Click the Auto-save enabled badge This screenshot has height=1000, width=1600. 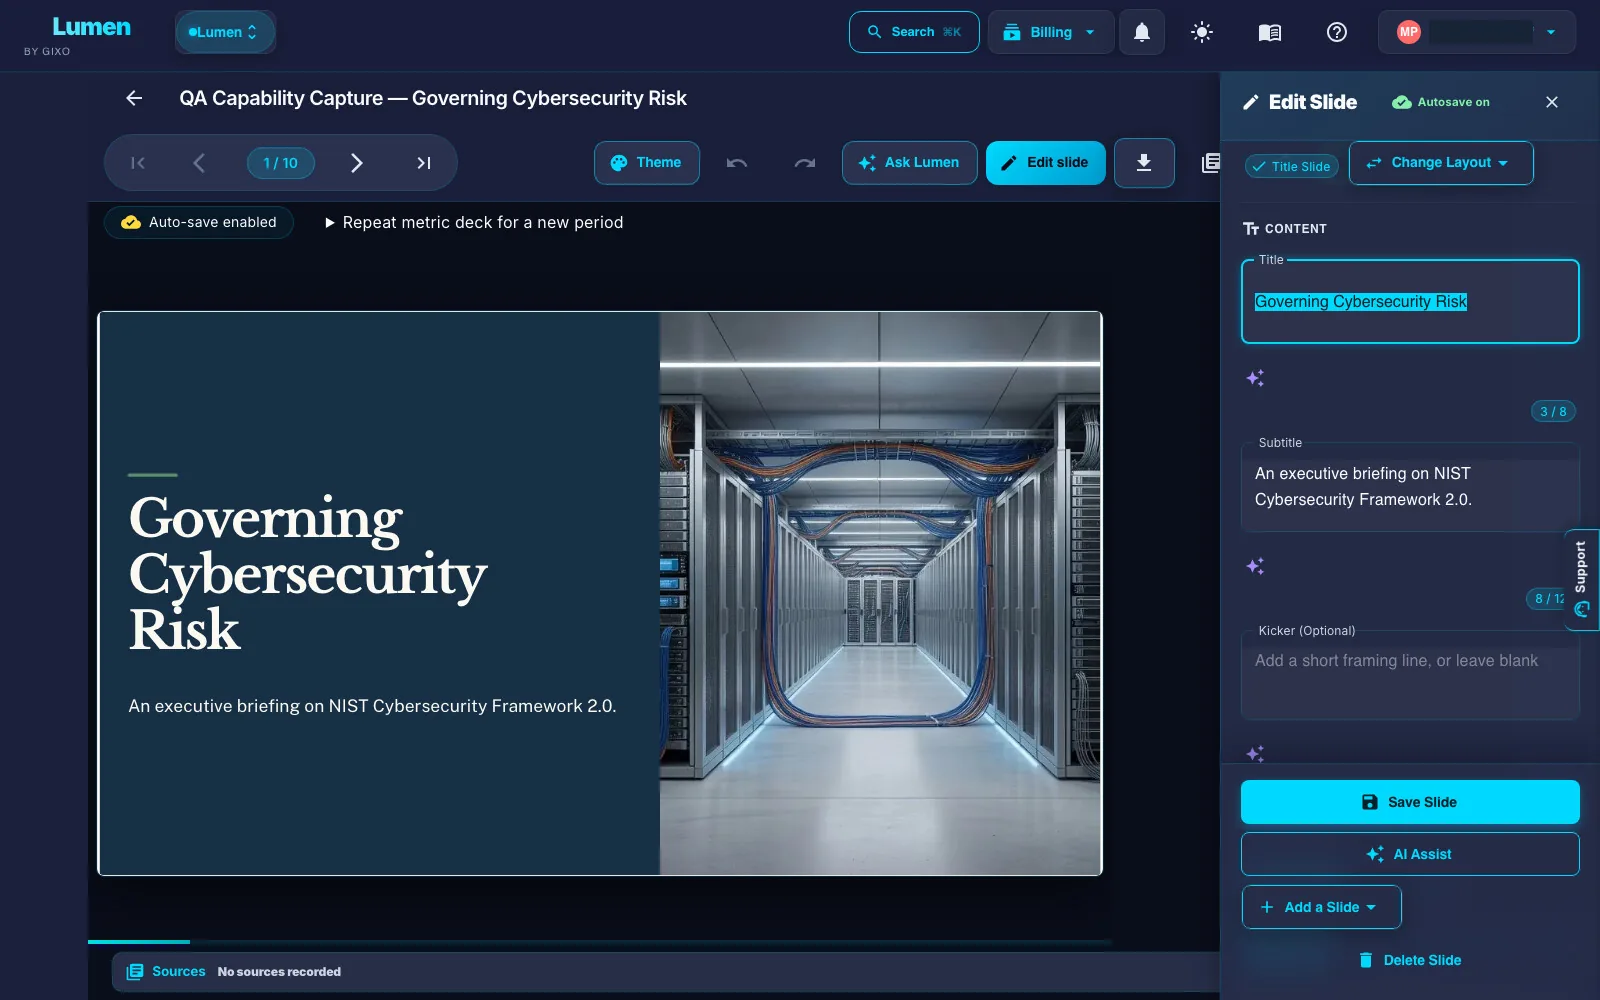pos(199,222)
